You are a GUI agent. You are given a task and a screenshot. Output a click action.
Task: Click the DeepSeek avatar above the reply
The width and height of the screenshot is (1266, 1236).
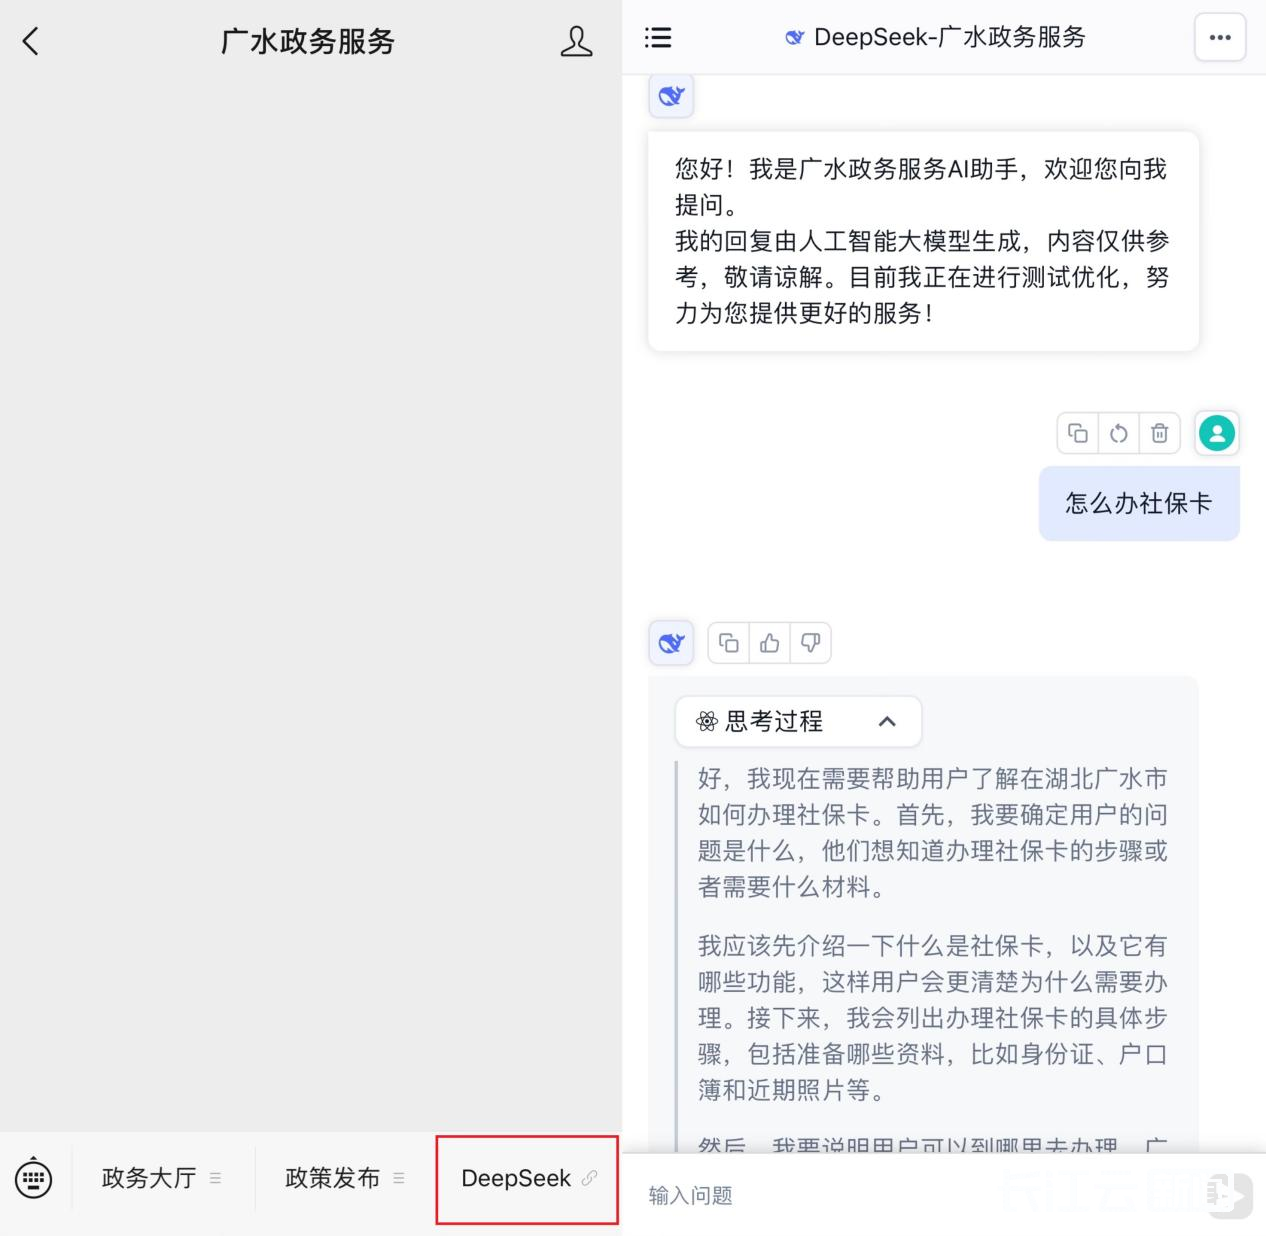(x=671, y=643)
